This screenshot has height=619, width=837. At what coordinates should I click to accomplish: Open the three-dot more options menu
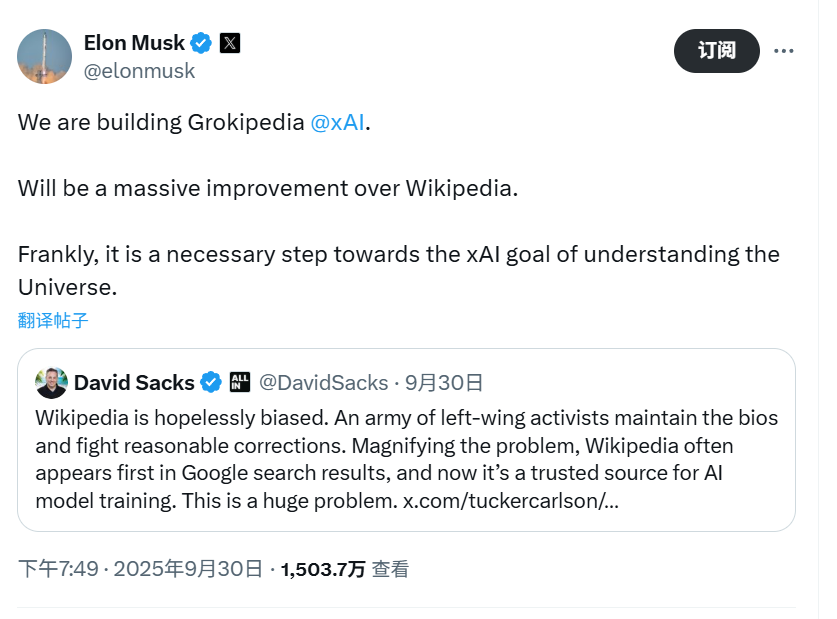coord(785,51)
